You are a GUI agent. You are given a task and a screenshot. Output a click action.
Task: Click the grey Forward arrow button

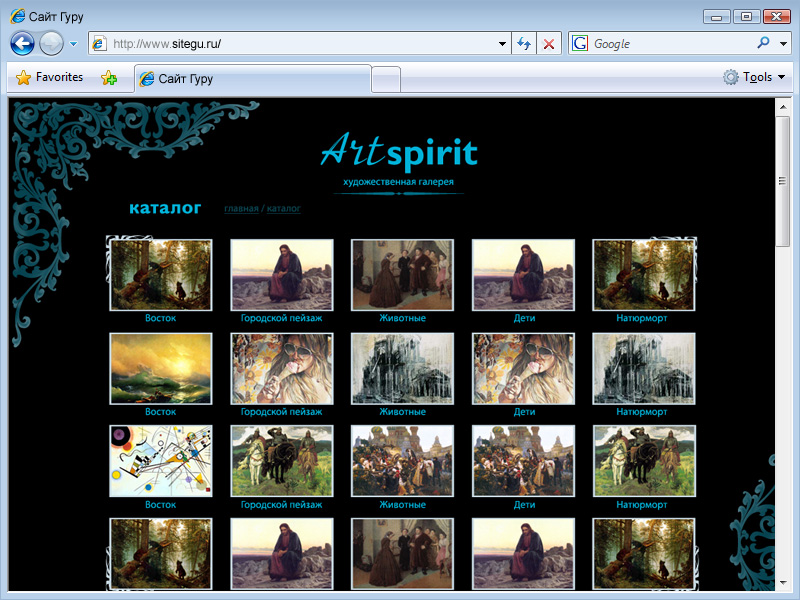[52, 43]
